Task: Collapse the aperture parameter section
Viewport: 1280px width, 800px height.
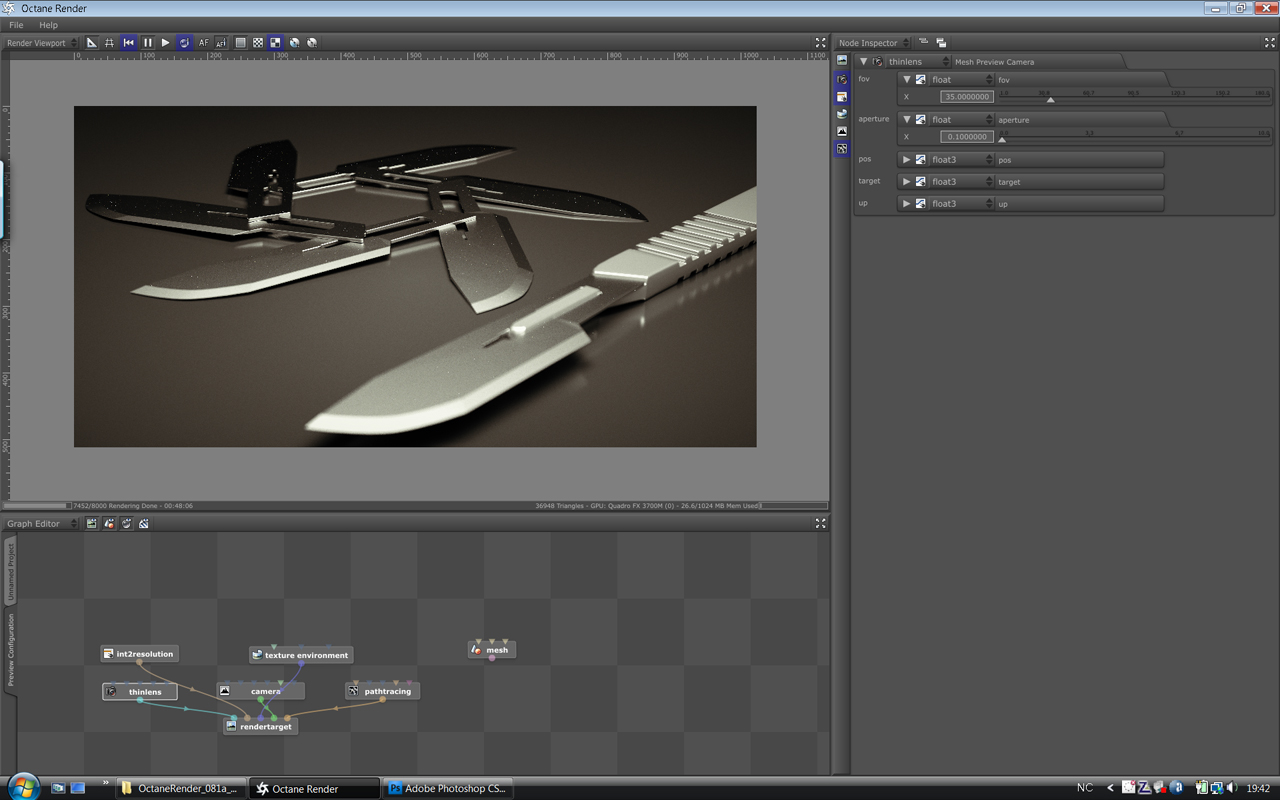Action: coord(907,120)
